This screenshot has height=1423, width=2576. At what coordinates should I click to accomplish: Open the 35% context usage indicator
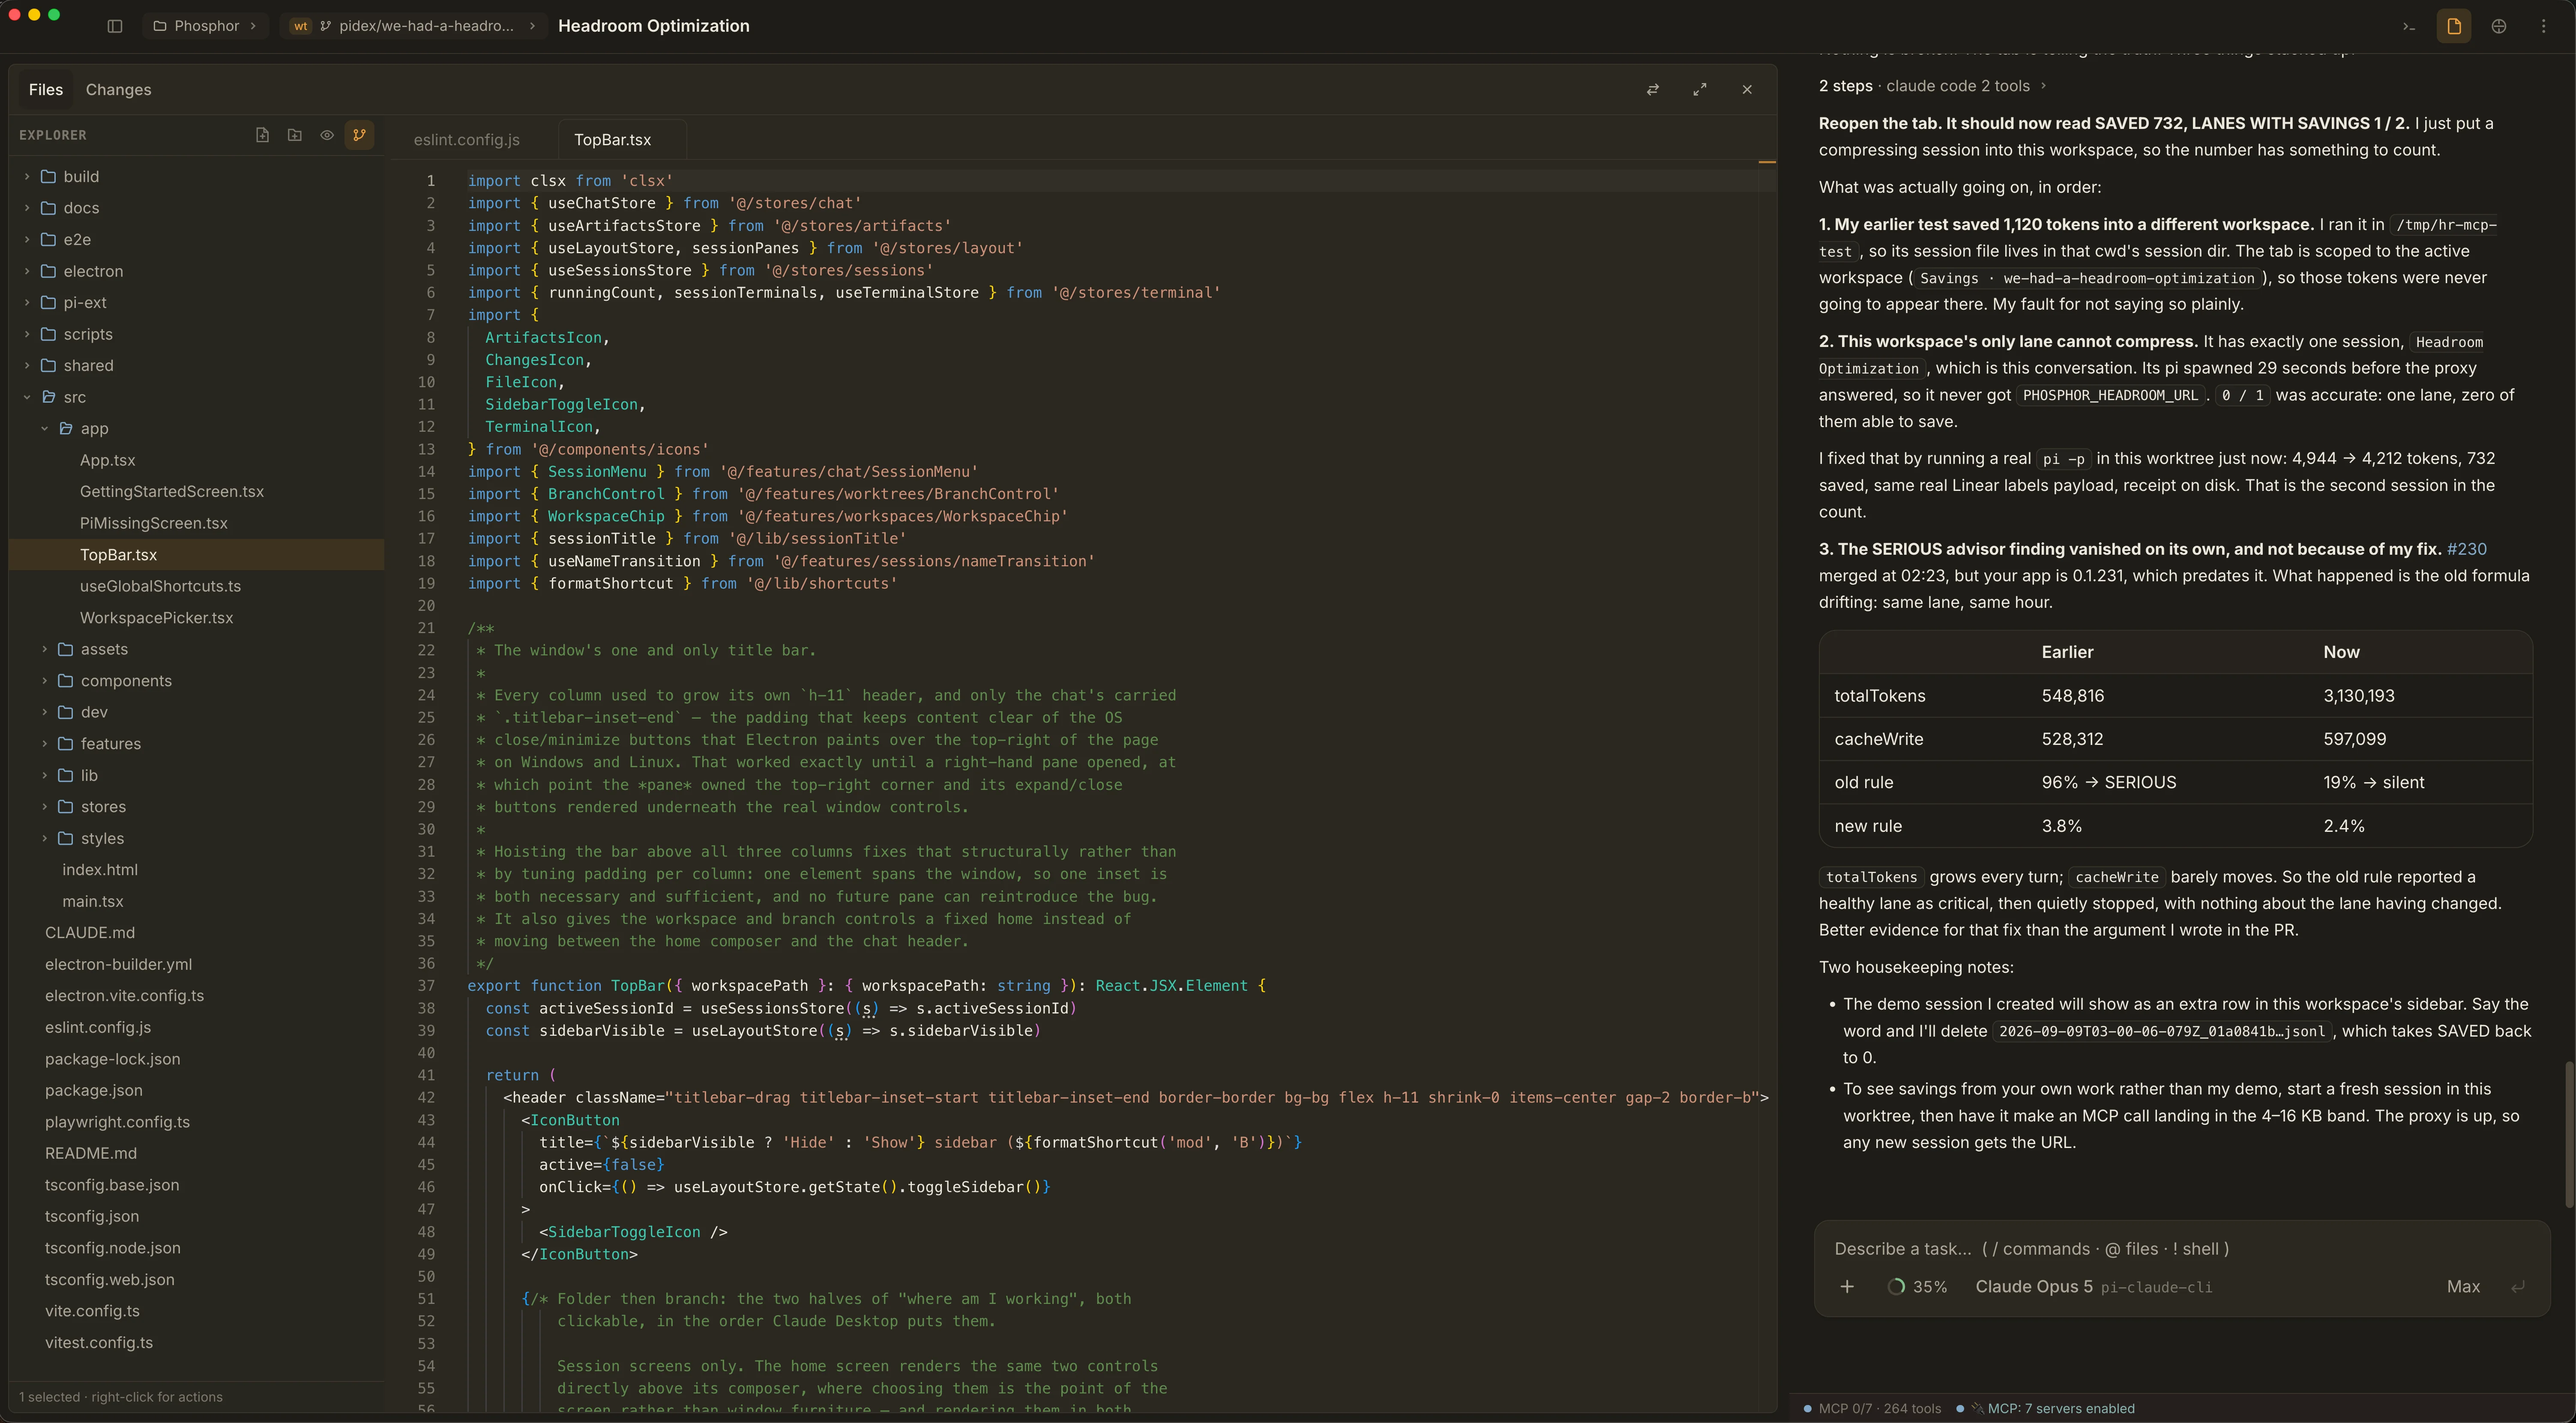click(x=1917, y=1287)
